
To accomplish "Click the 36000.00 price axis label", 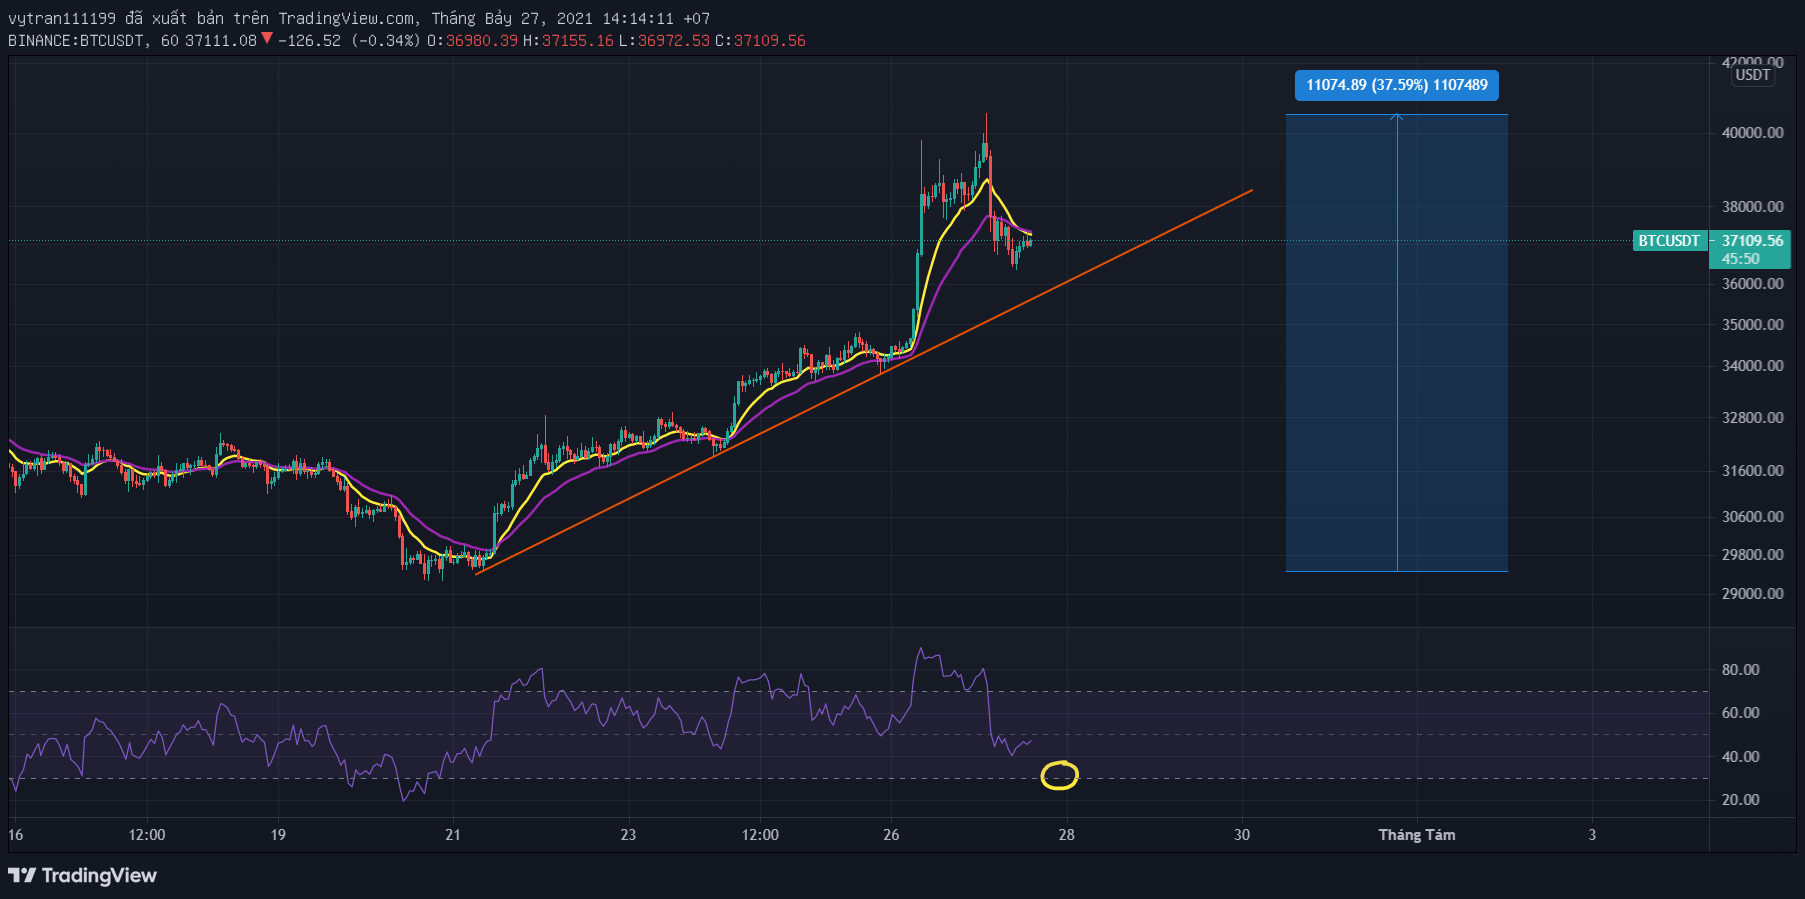I will [1752, 284].
